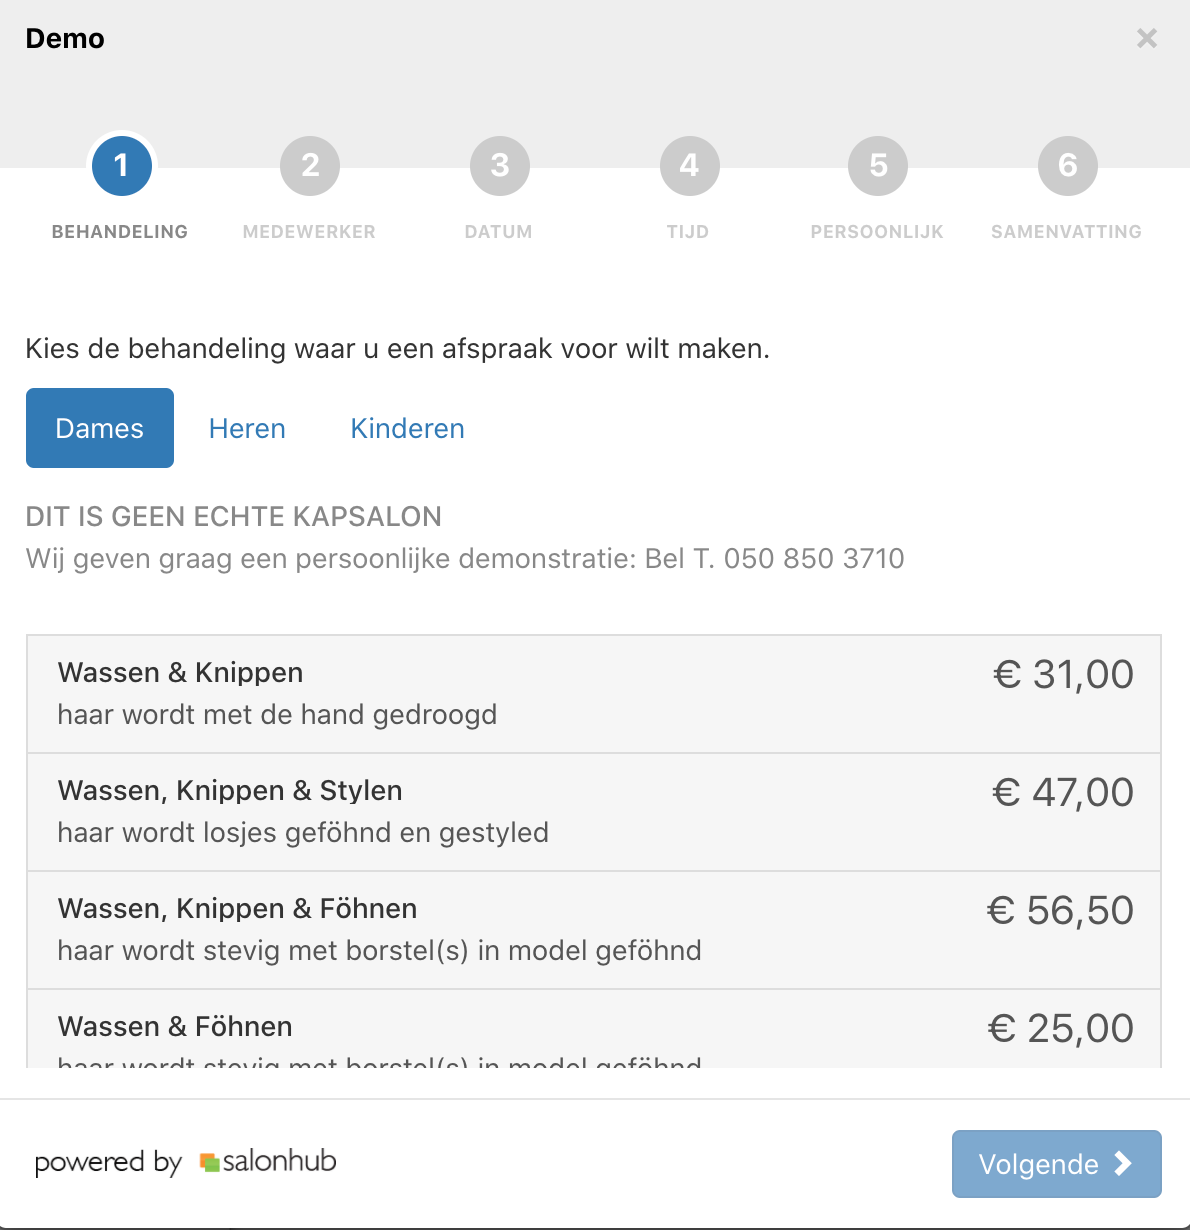Jump to step 4 circle Tijd
Screen dimensions: 1190x1230
(x=689, y=166)
